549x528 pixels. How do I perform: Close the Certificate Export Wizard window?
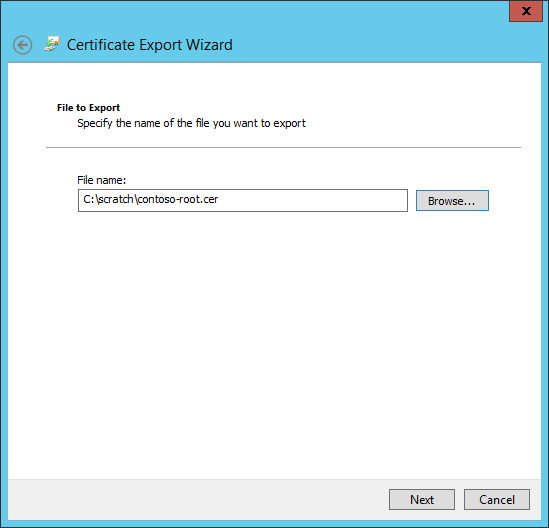pos(526,11)
